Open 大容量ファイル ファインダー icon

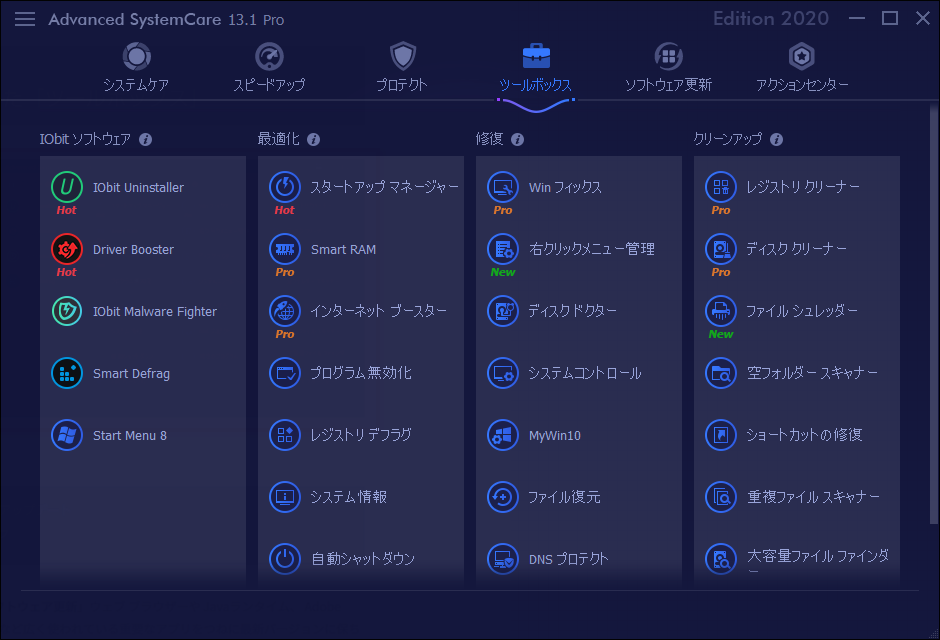coord(721,559)
